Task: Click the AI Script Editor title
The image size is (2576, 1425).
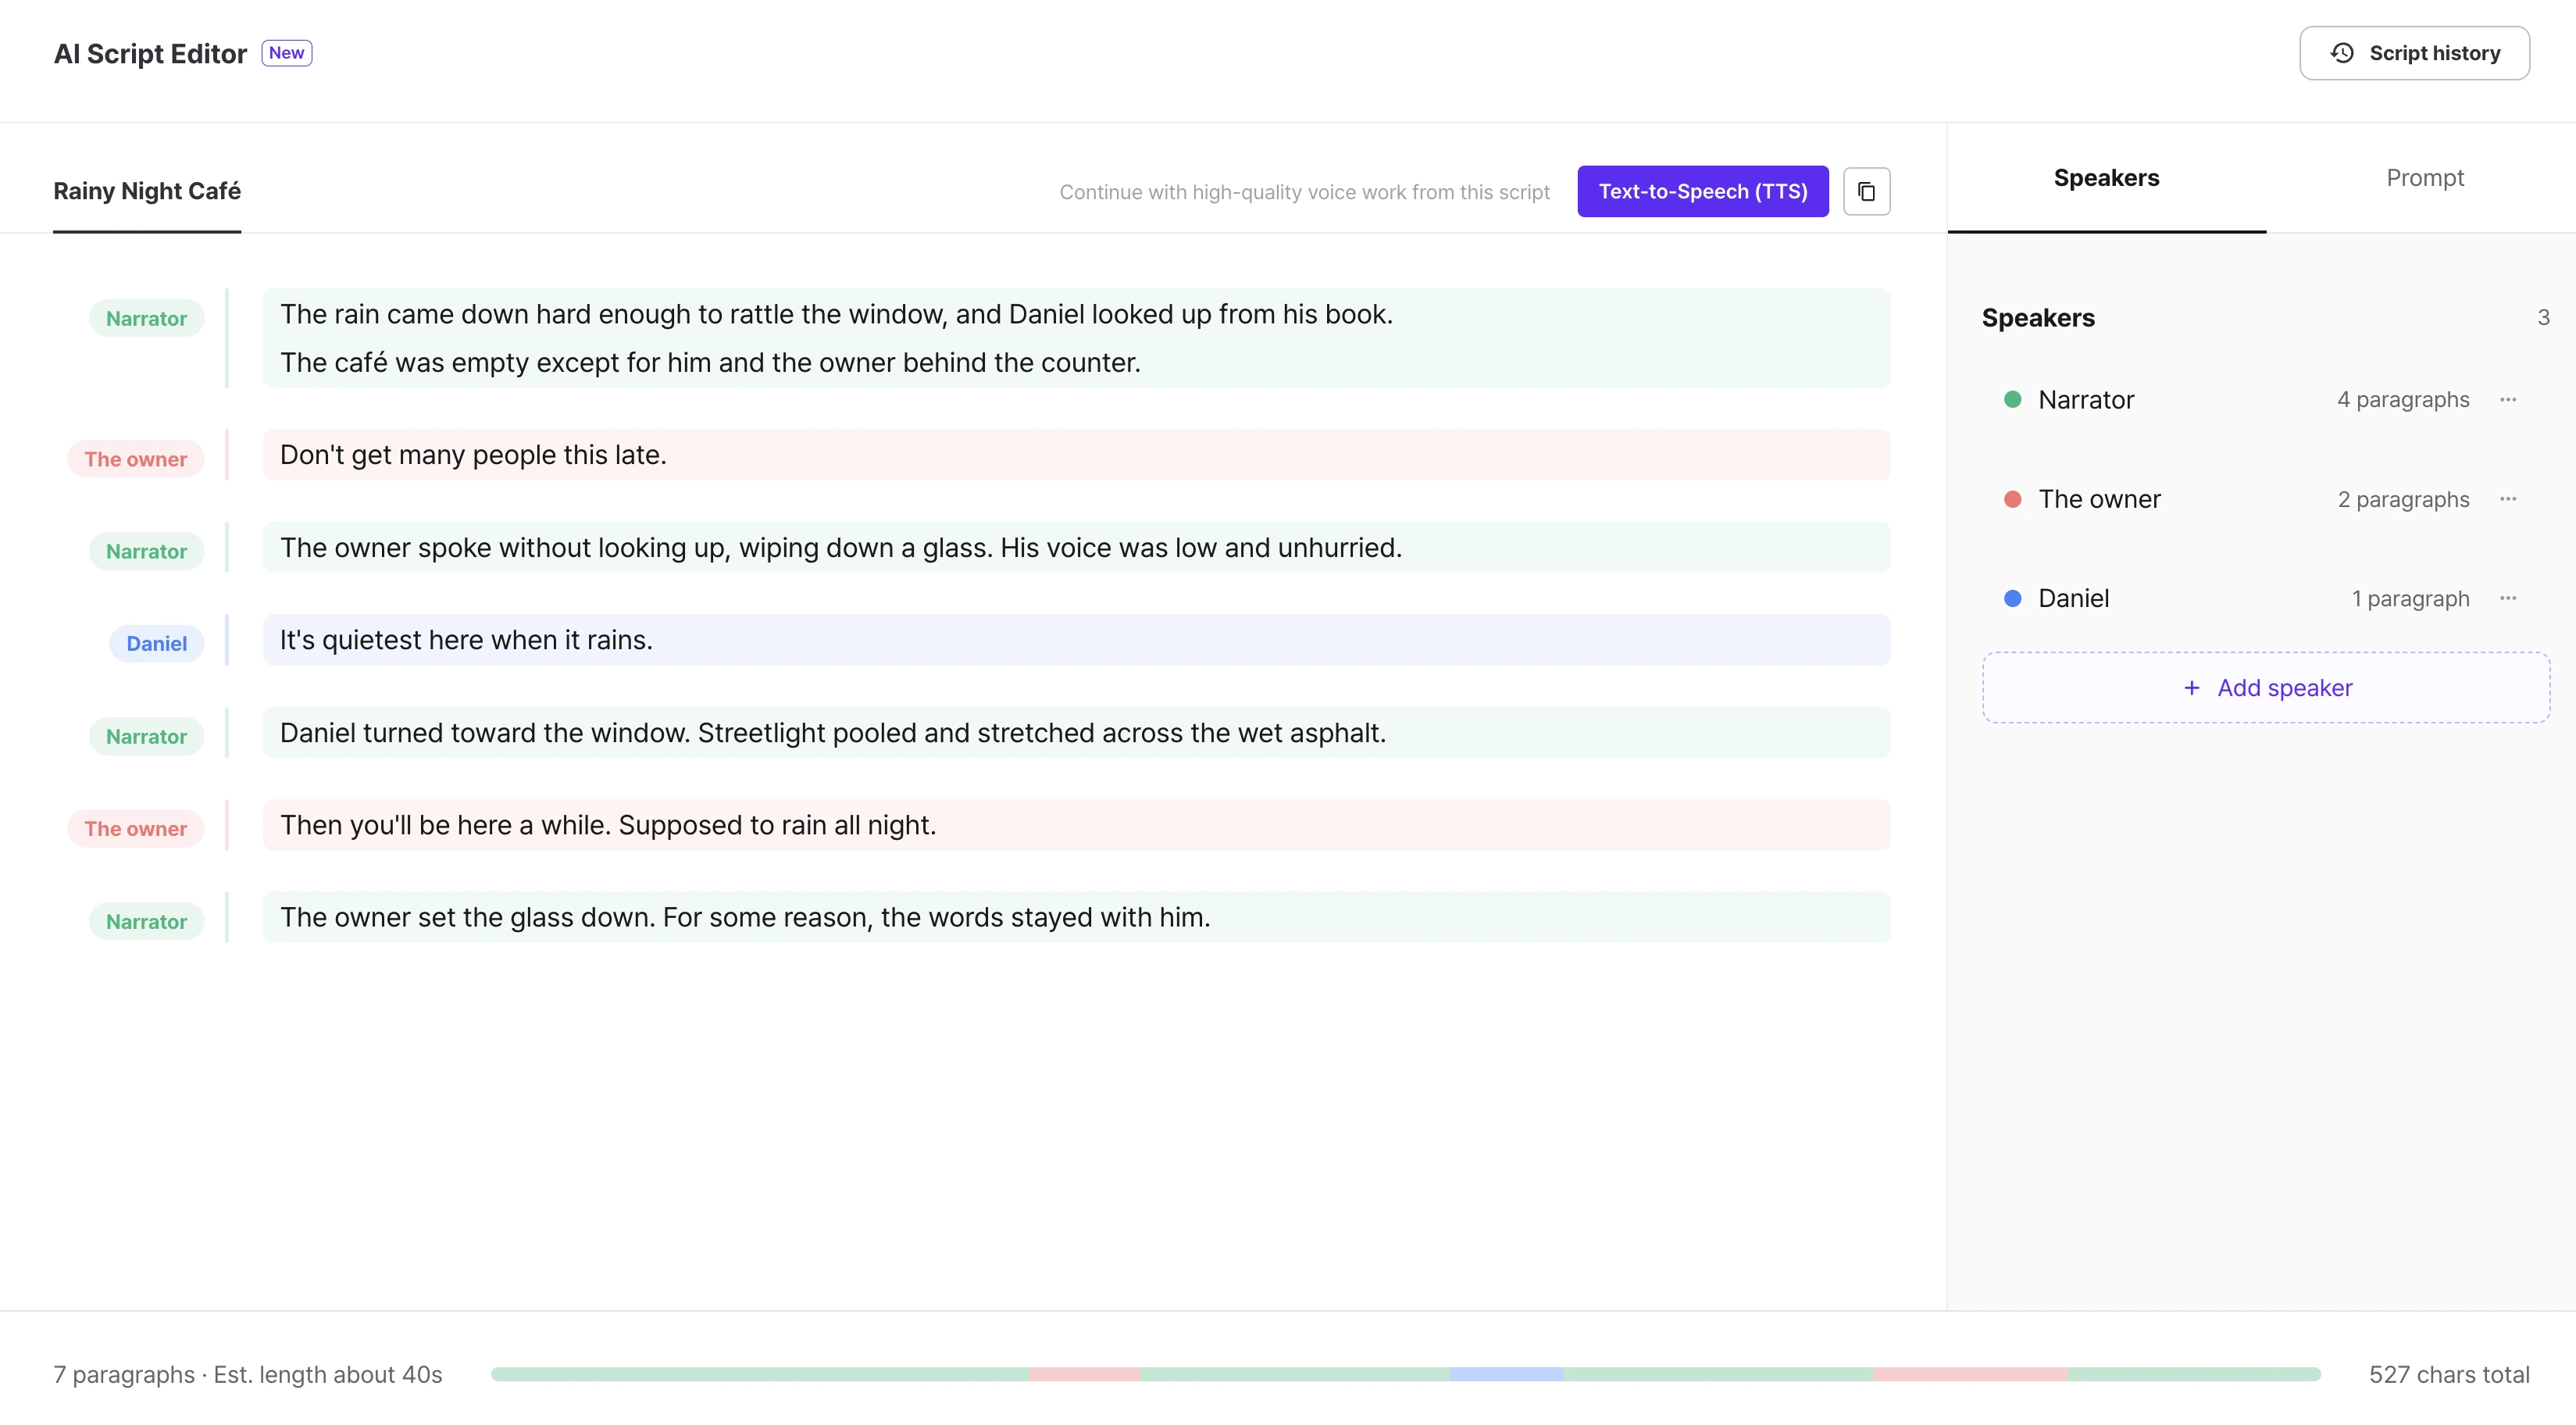Action: coord(150,54)
